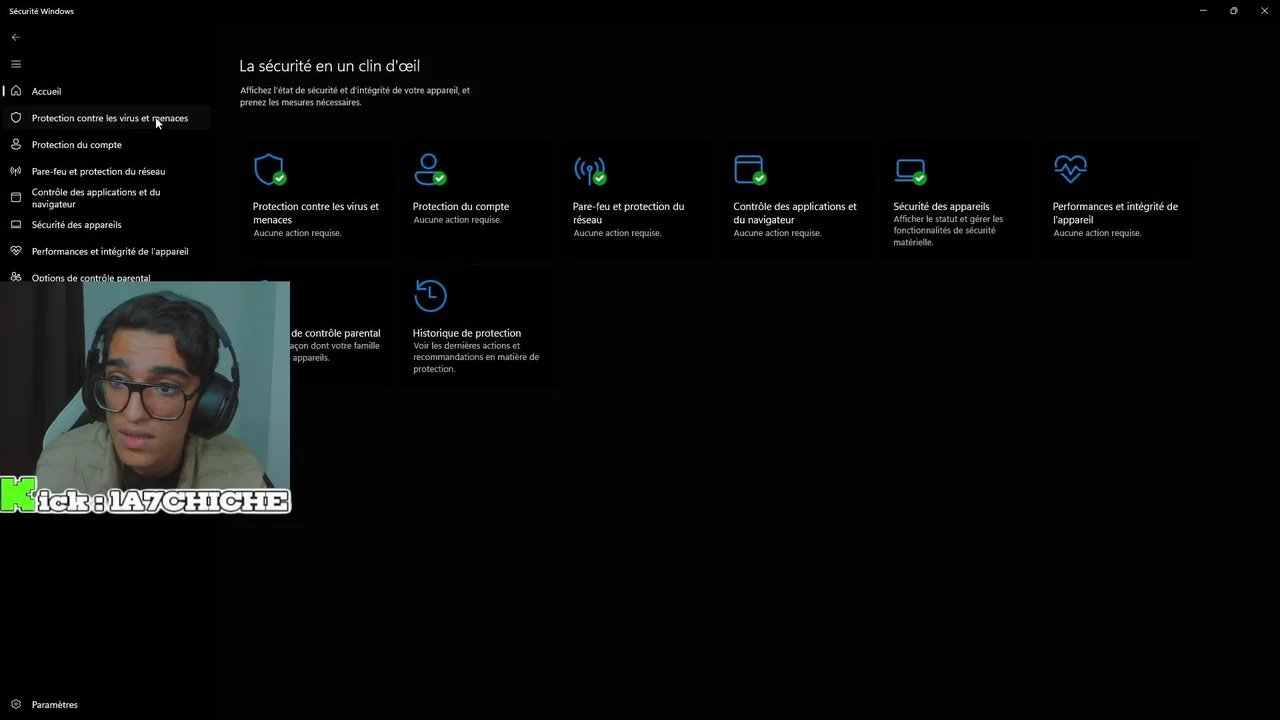Click the webcam overlay of the streamer
Image resolution: width=1280 pixels, height=720 pixels.
point(145,397)
